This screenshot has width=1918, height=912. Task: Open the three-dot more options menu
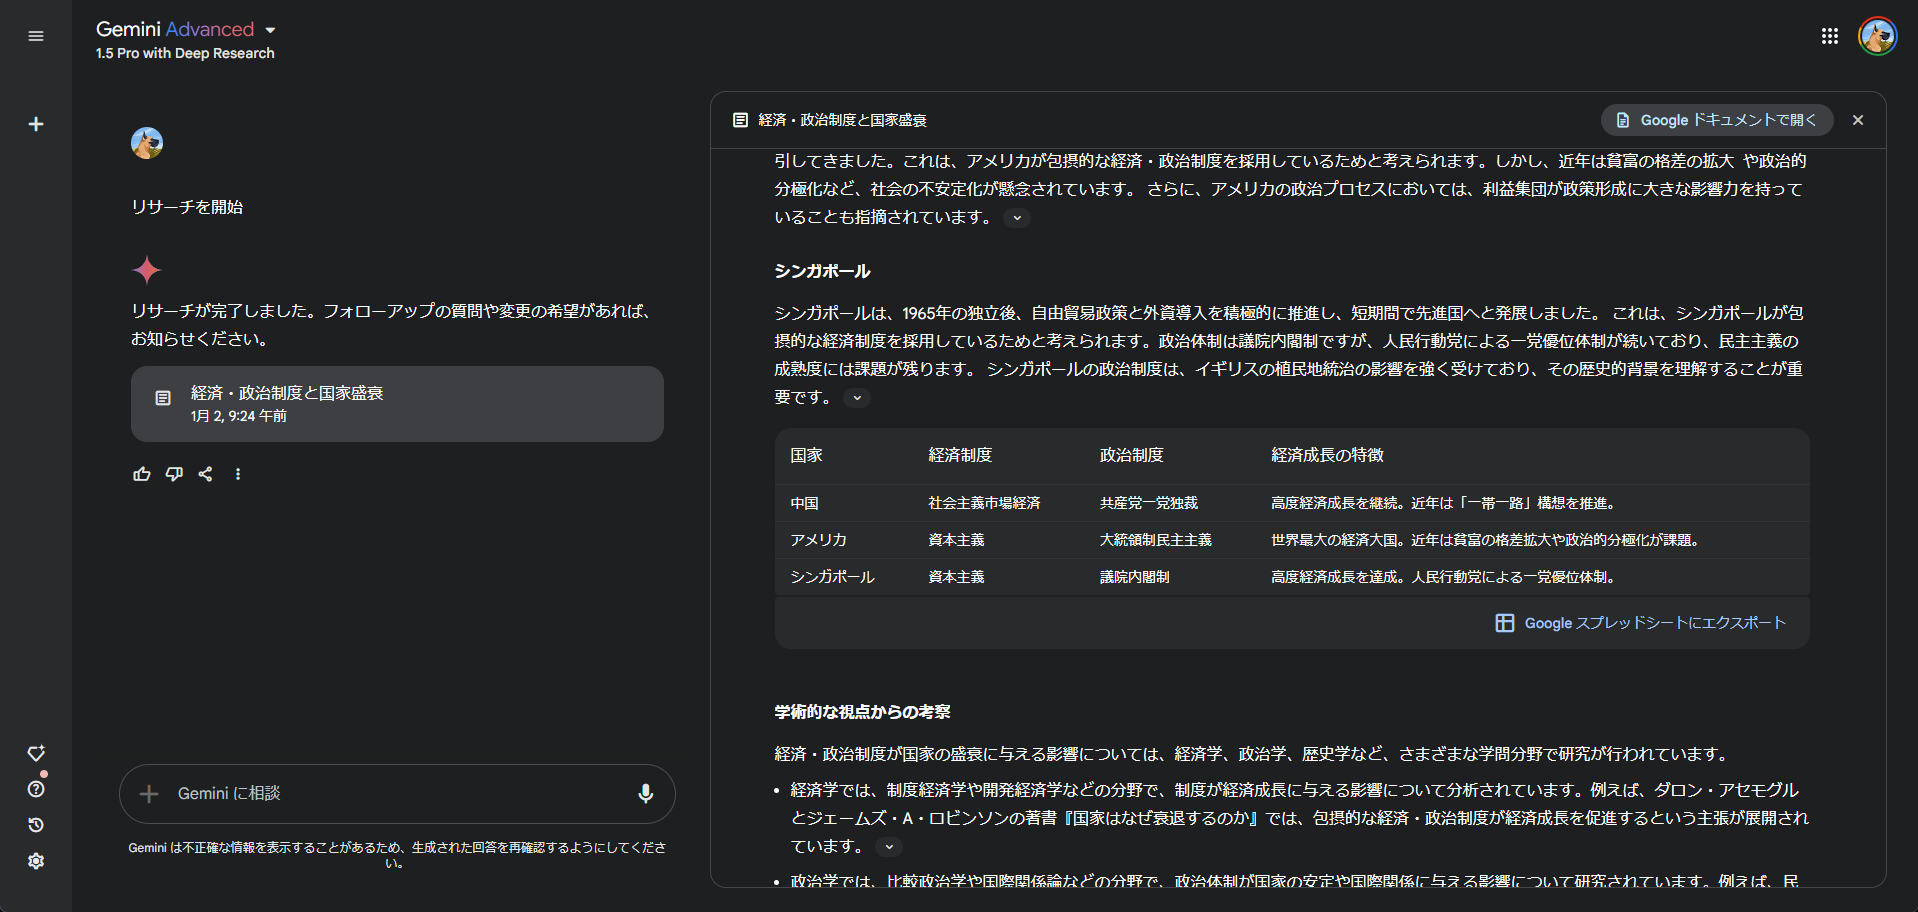click(x=237, y=474)
